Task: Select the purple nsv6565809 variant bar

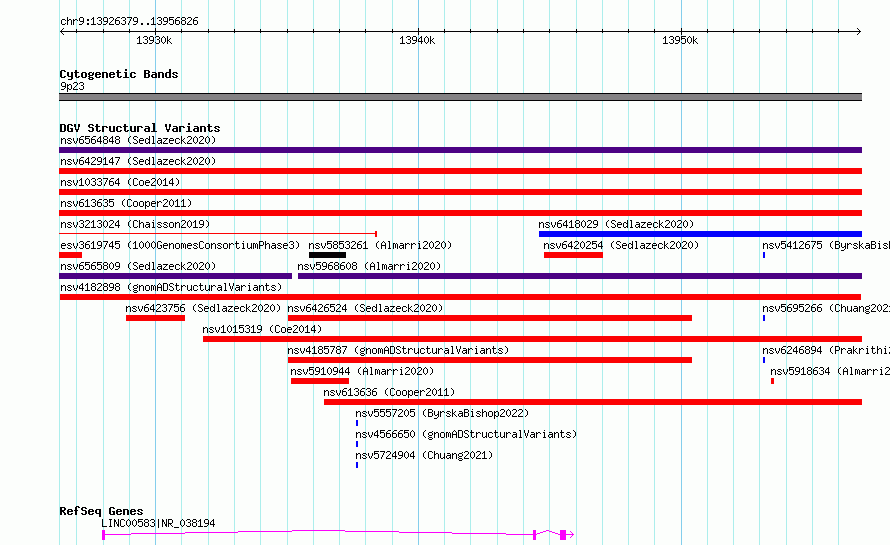Action: pyautogui.click(x=175, y=276)
